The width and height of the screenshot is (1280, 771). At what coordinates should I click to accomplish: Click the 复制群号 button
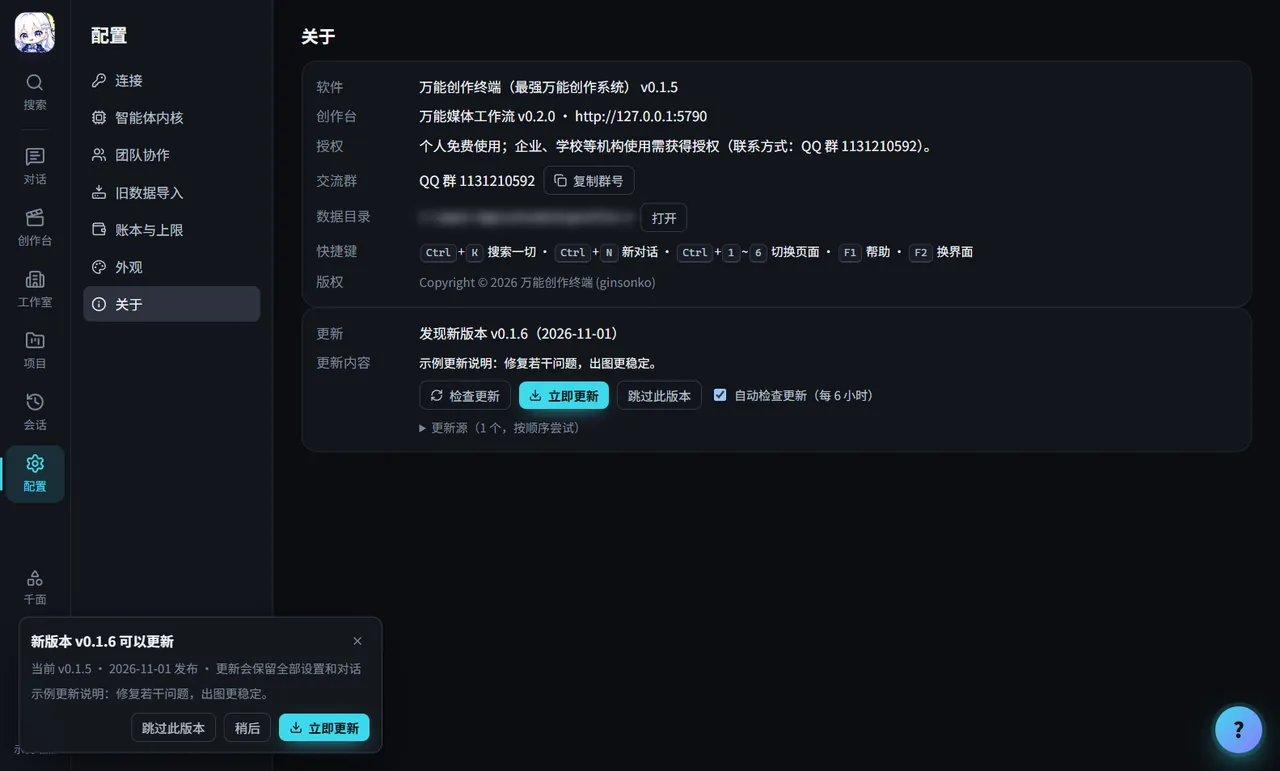coord(589,181)
